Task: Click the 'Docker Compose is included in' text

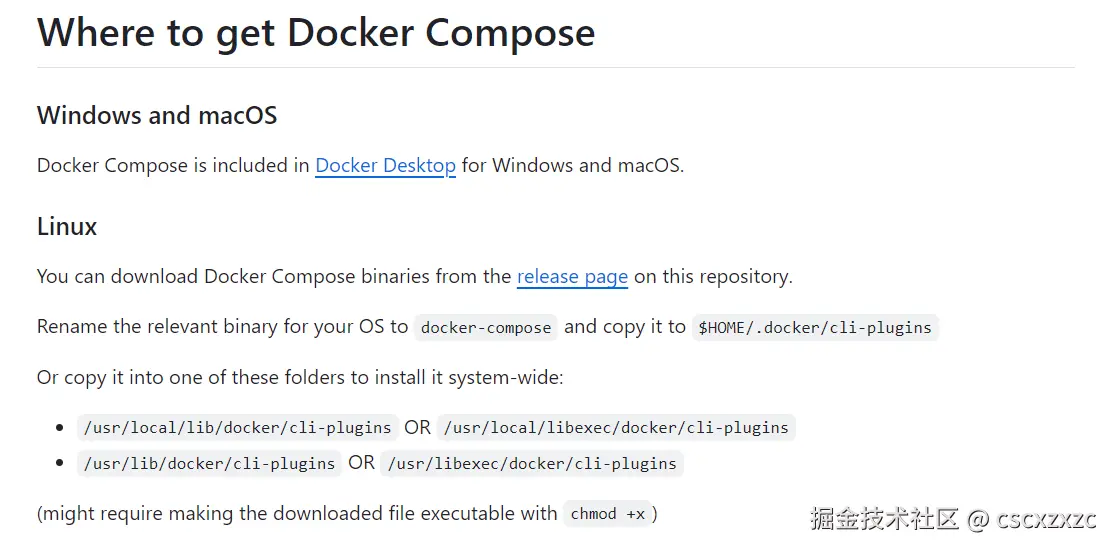Action: tap(173, 165)
